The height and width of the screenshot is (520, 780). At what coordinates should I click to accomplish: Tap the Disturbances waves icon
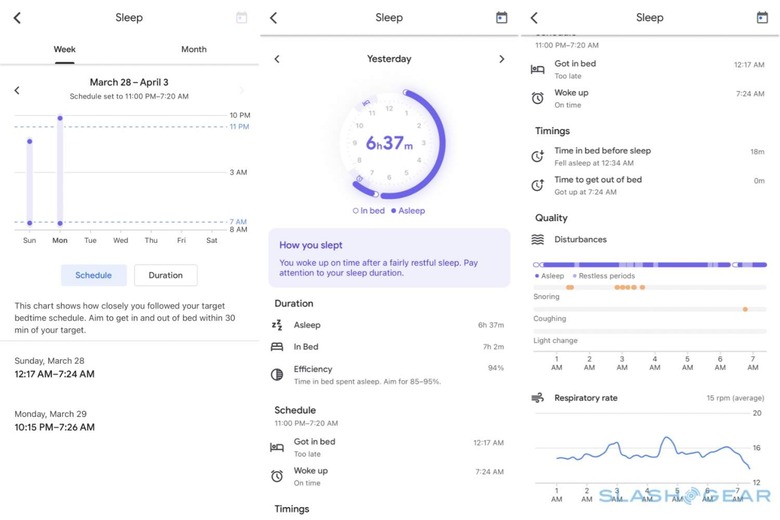[x=538, y=240]
